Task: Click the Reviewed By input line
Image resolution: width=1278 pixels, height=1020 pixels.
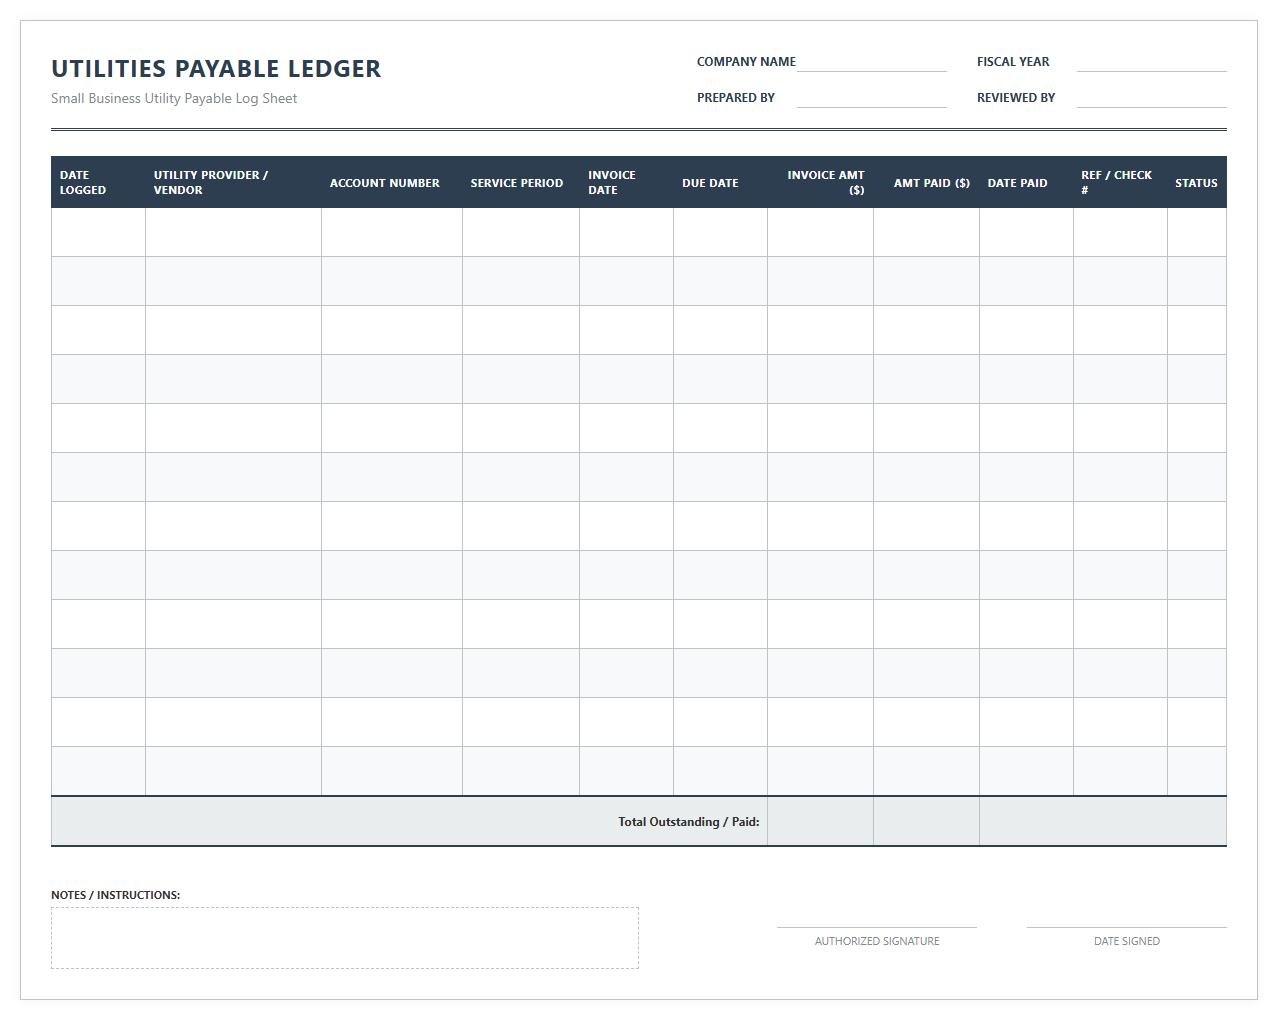Action: 1151,98
